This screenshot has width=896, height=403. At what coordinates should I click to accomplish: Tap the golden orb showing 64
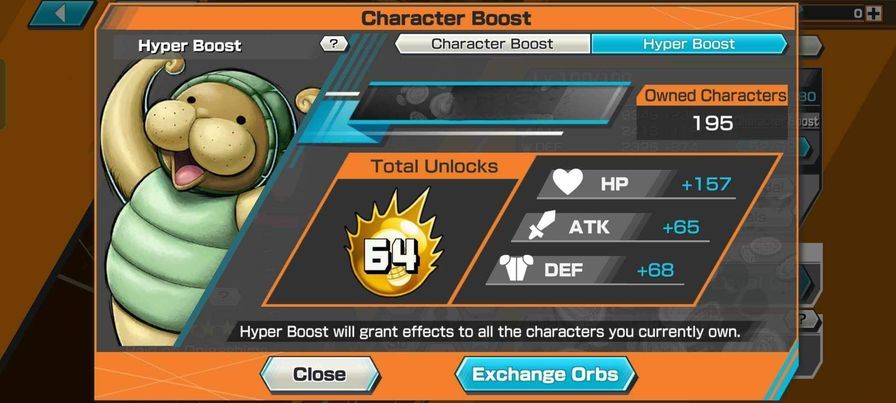(393, 245)
